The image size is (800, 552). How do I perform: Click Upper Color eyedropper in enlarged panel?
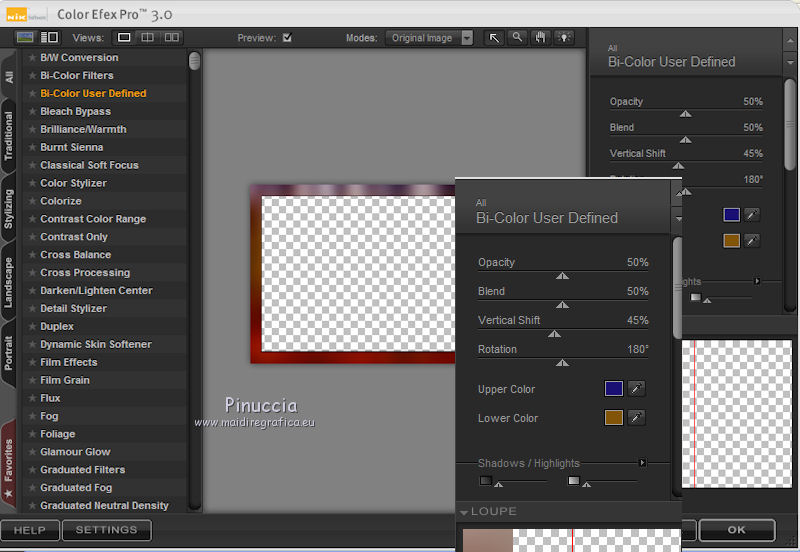636,389
